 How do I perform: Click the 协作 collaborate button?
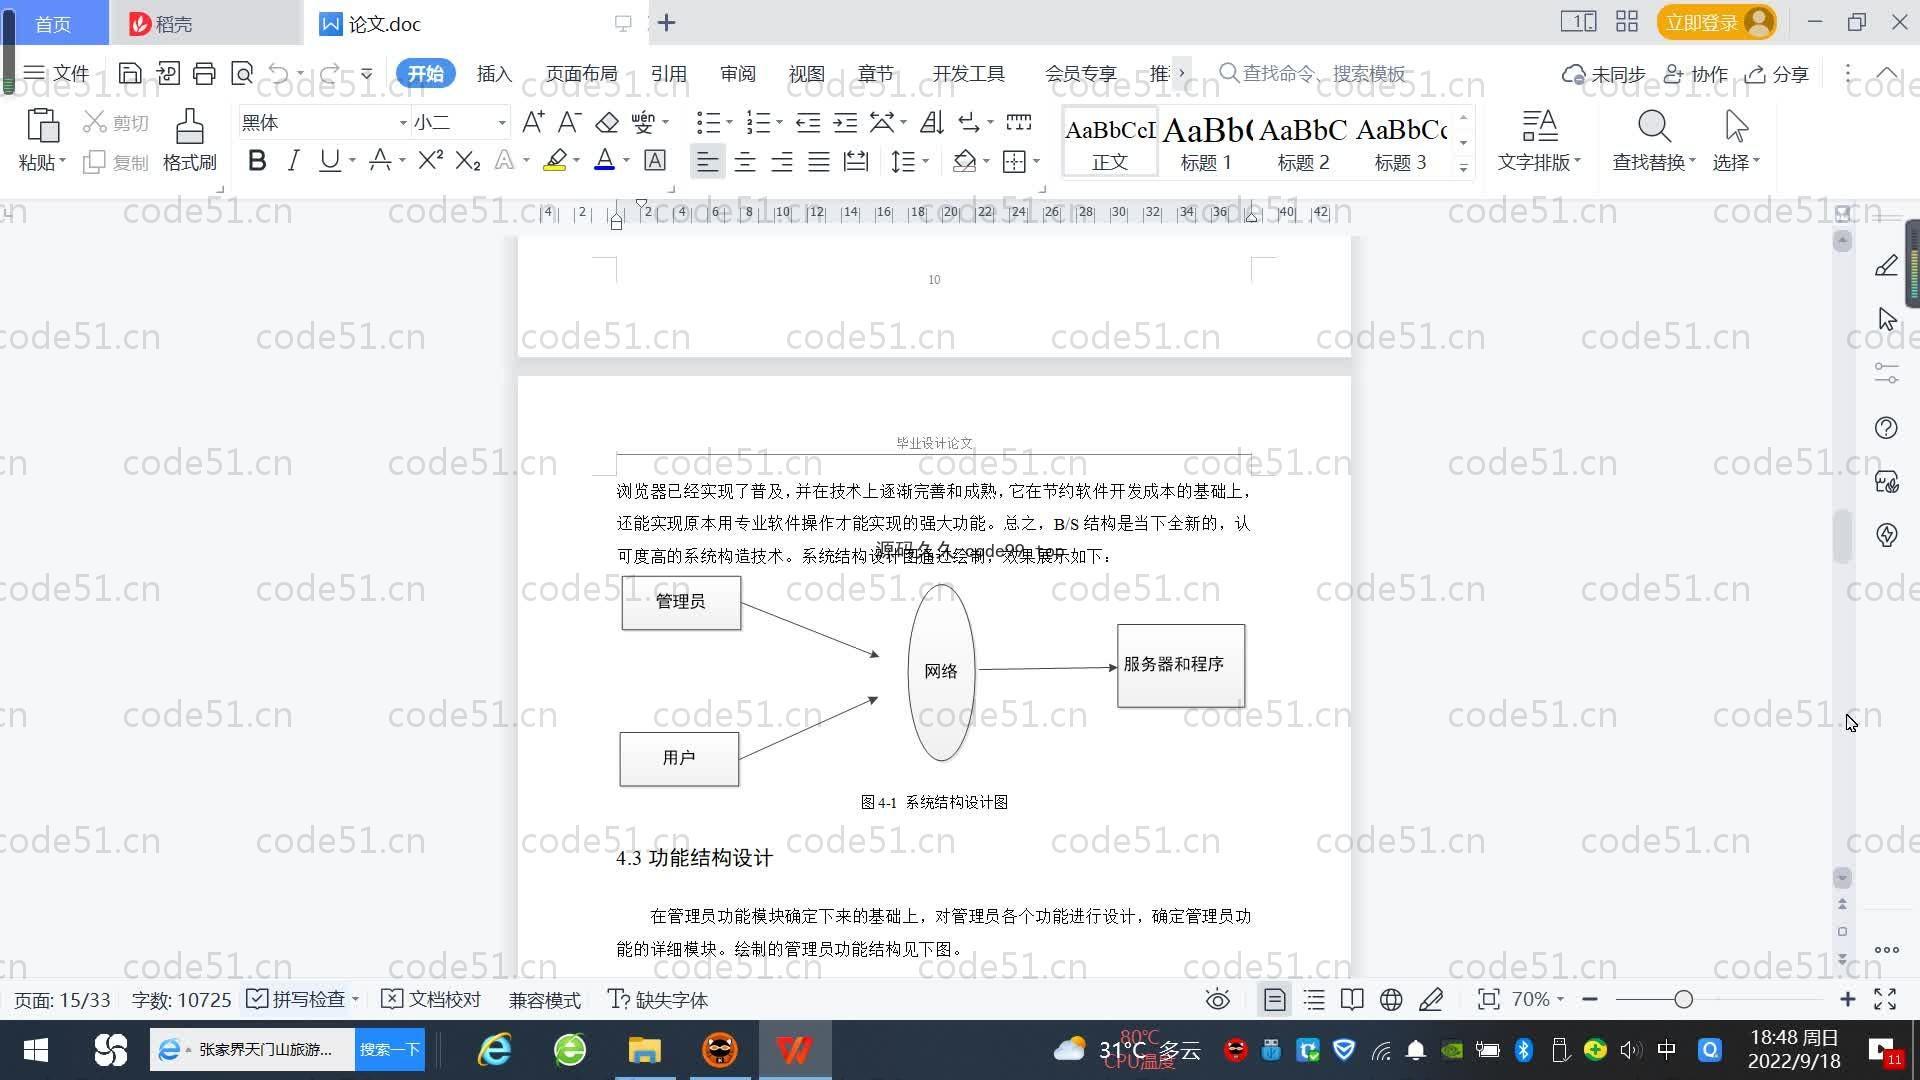pos(1696,74)
